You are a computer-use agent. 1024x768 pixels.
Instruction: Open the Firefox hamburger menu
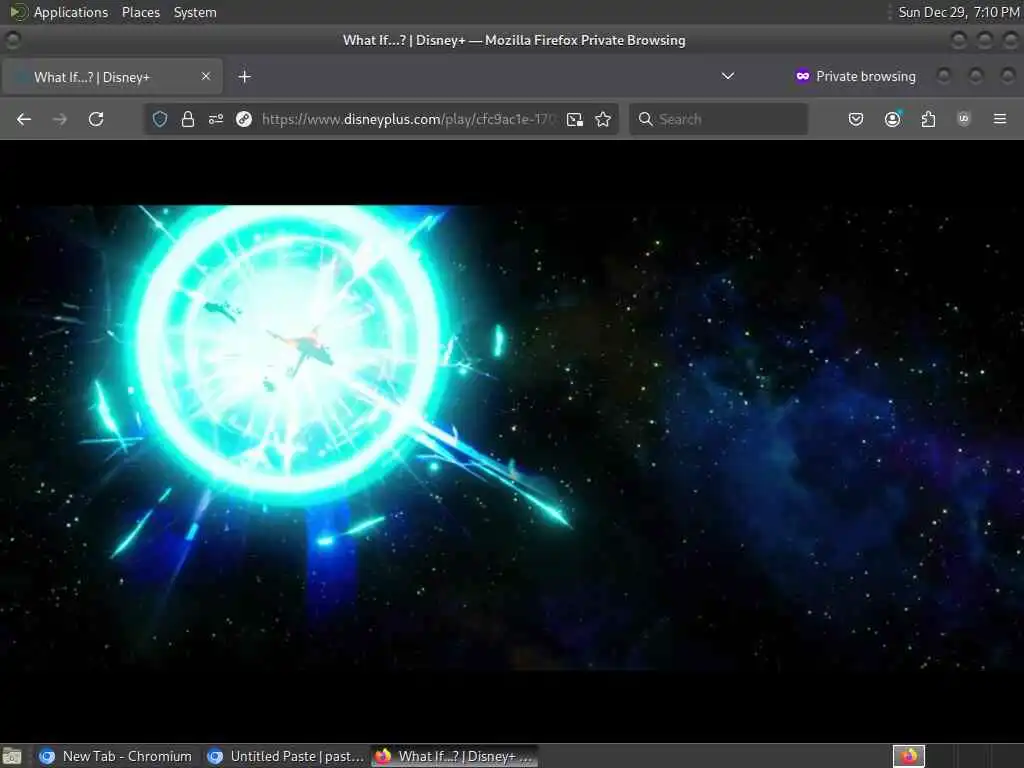[x=999, y=119]
